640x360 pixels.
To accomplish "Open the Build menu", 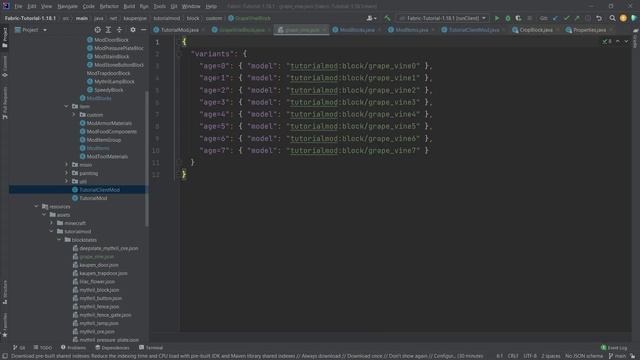I will pyautogui.click(x=129, y=7).
